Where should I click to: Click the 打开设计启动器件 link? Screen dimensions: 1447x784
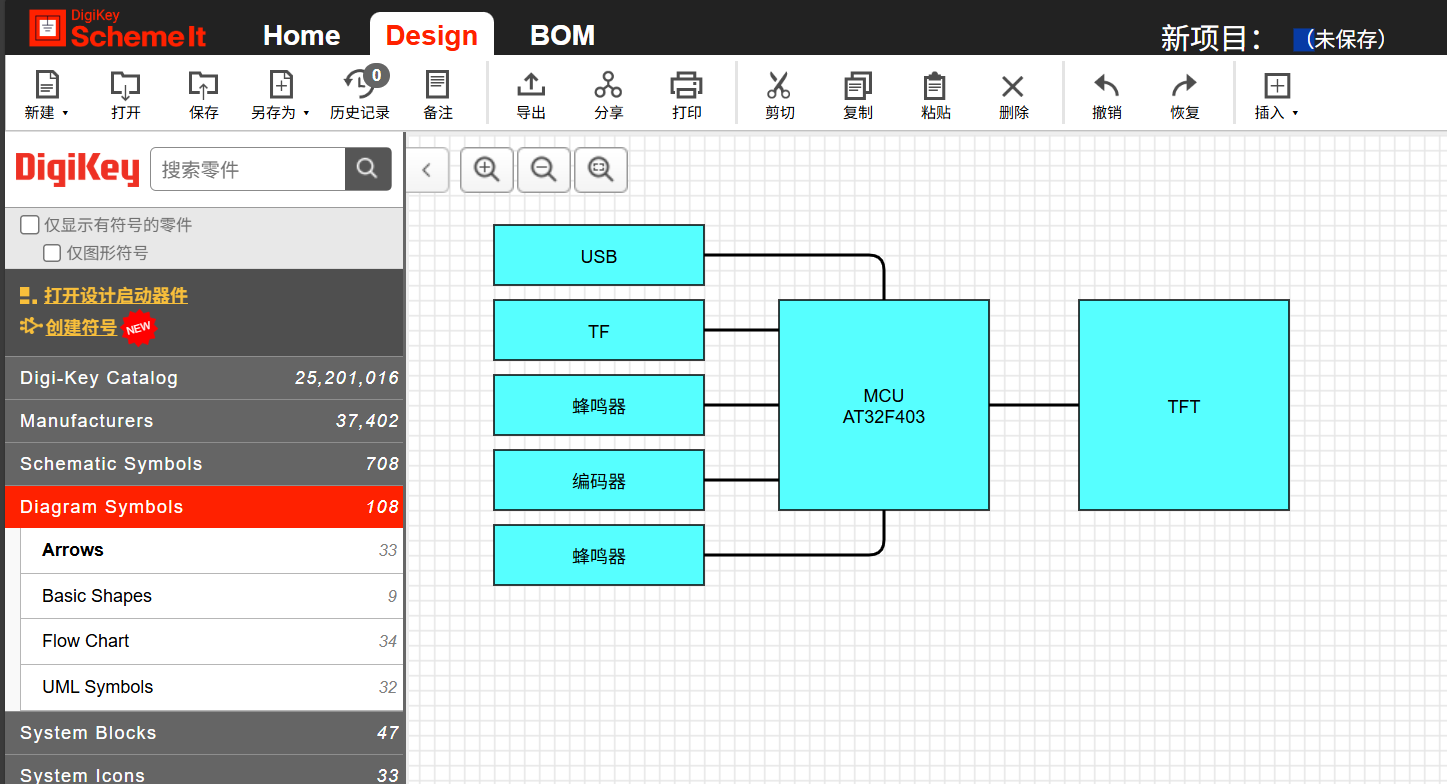tap(116, 296)
